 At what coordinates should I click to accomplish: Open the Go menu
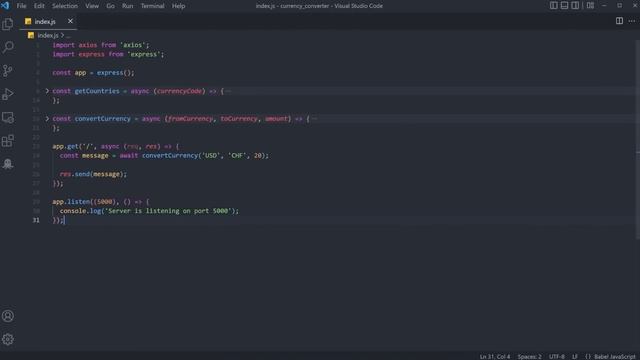[111, 6]
